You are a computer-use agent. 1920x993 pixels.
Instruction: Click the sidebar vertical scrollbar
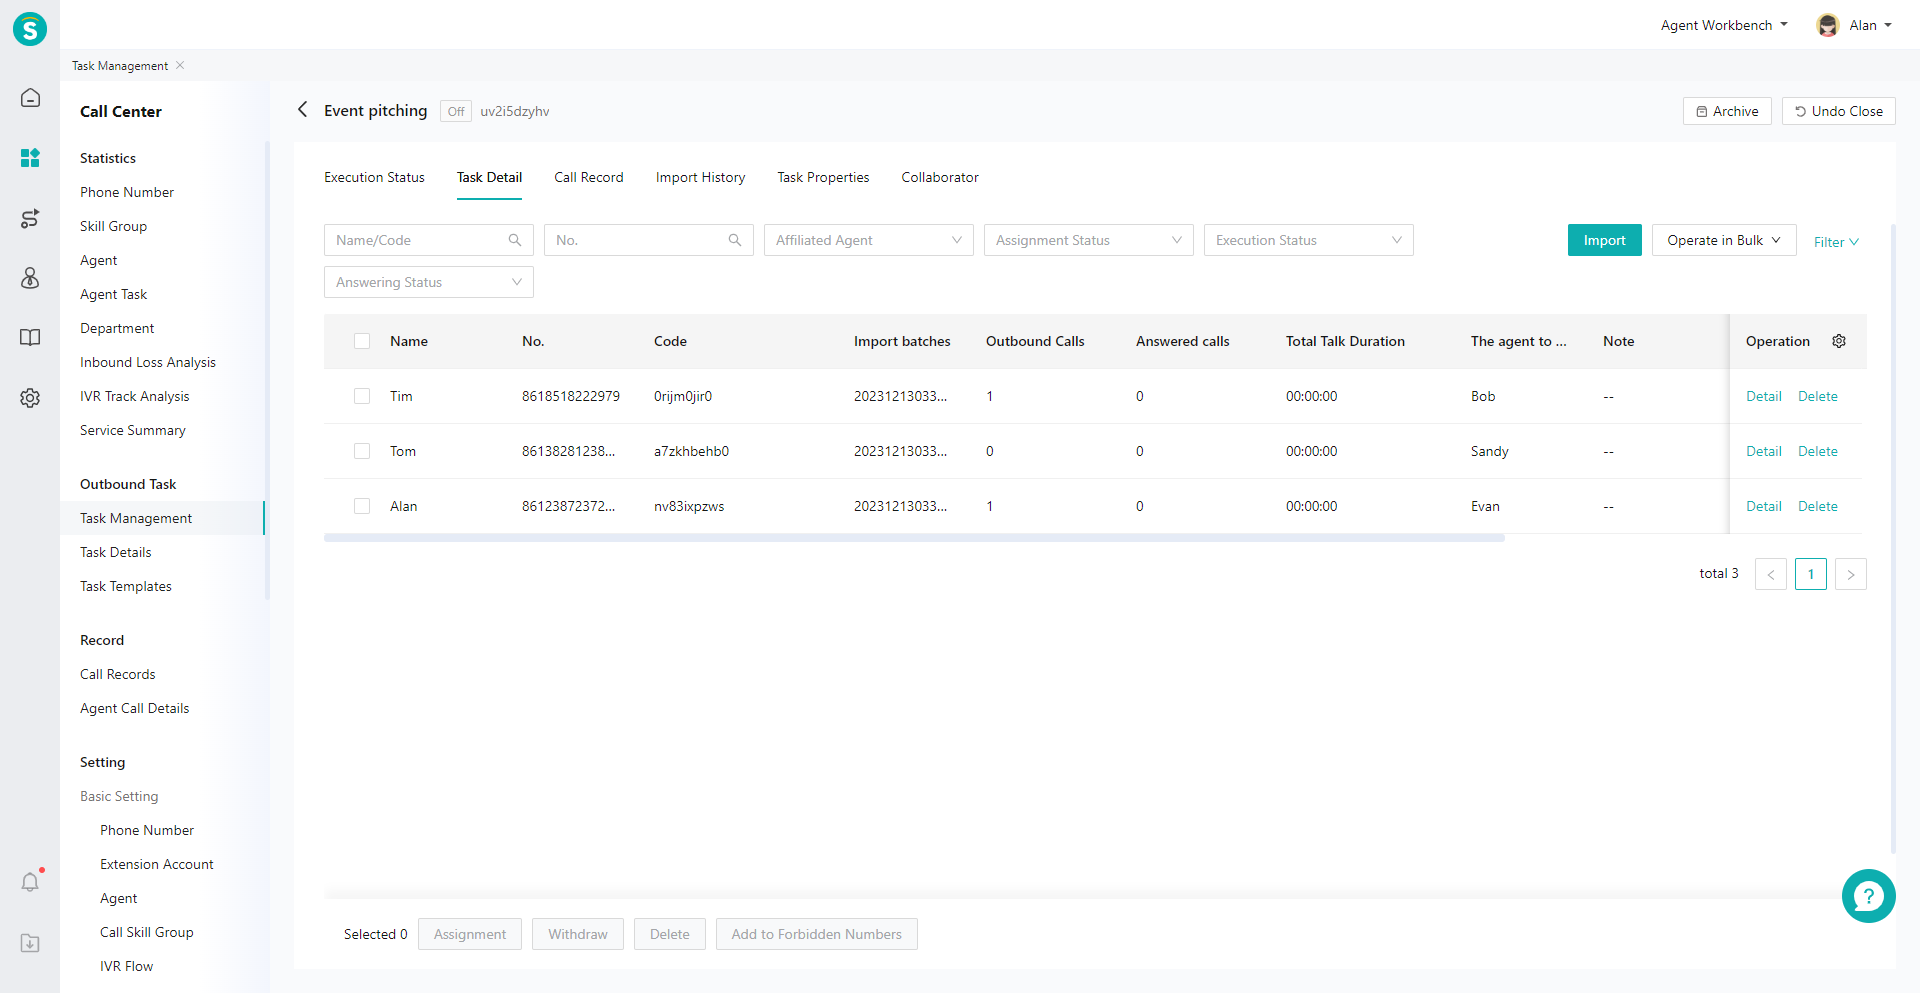coord(267,370)
